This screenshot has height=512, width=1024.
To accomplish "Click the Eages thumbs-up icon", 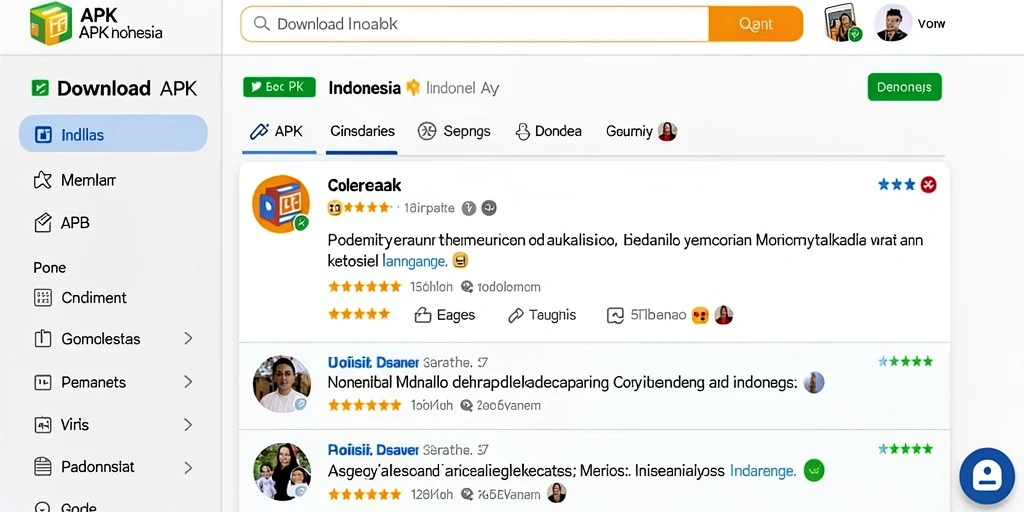I will (x=423, y=315).
